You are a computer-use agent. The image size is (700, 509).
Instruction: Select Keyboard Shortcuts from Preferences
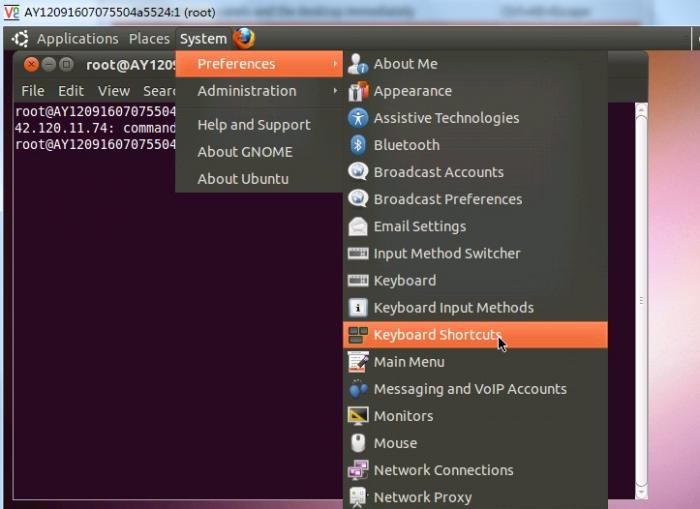(x=437, y=335)
